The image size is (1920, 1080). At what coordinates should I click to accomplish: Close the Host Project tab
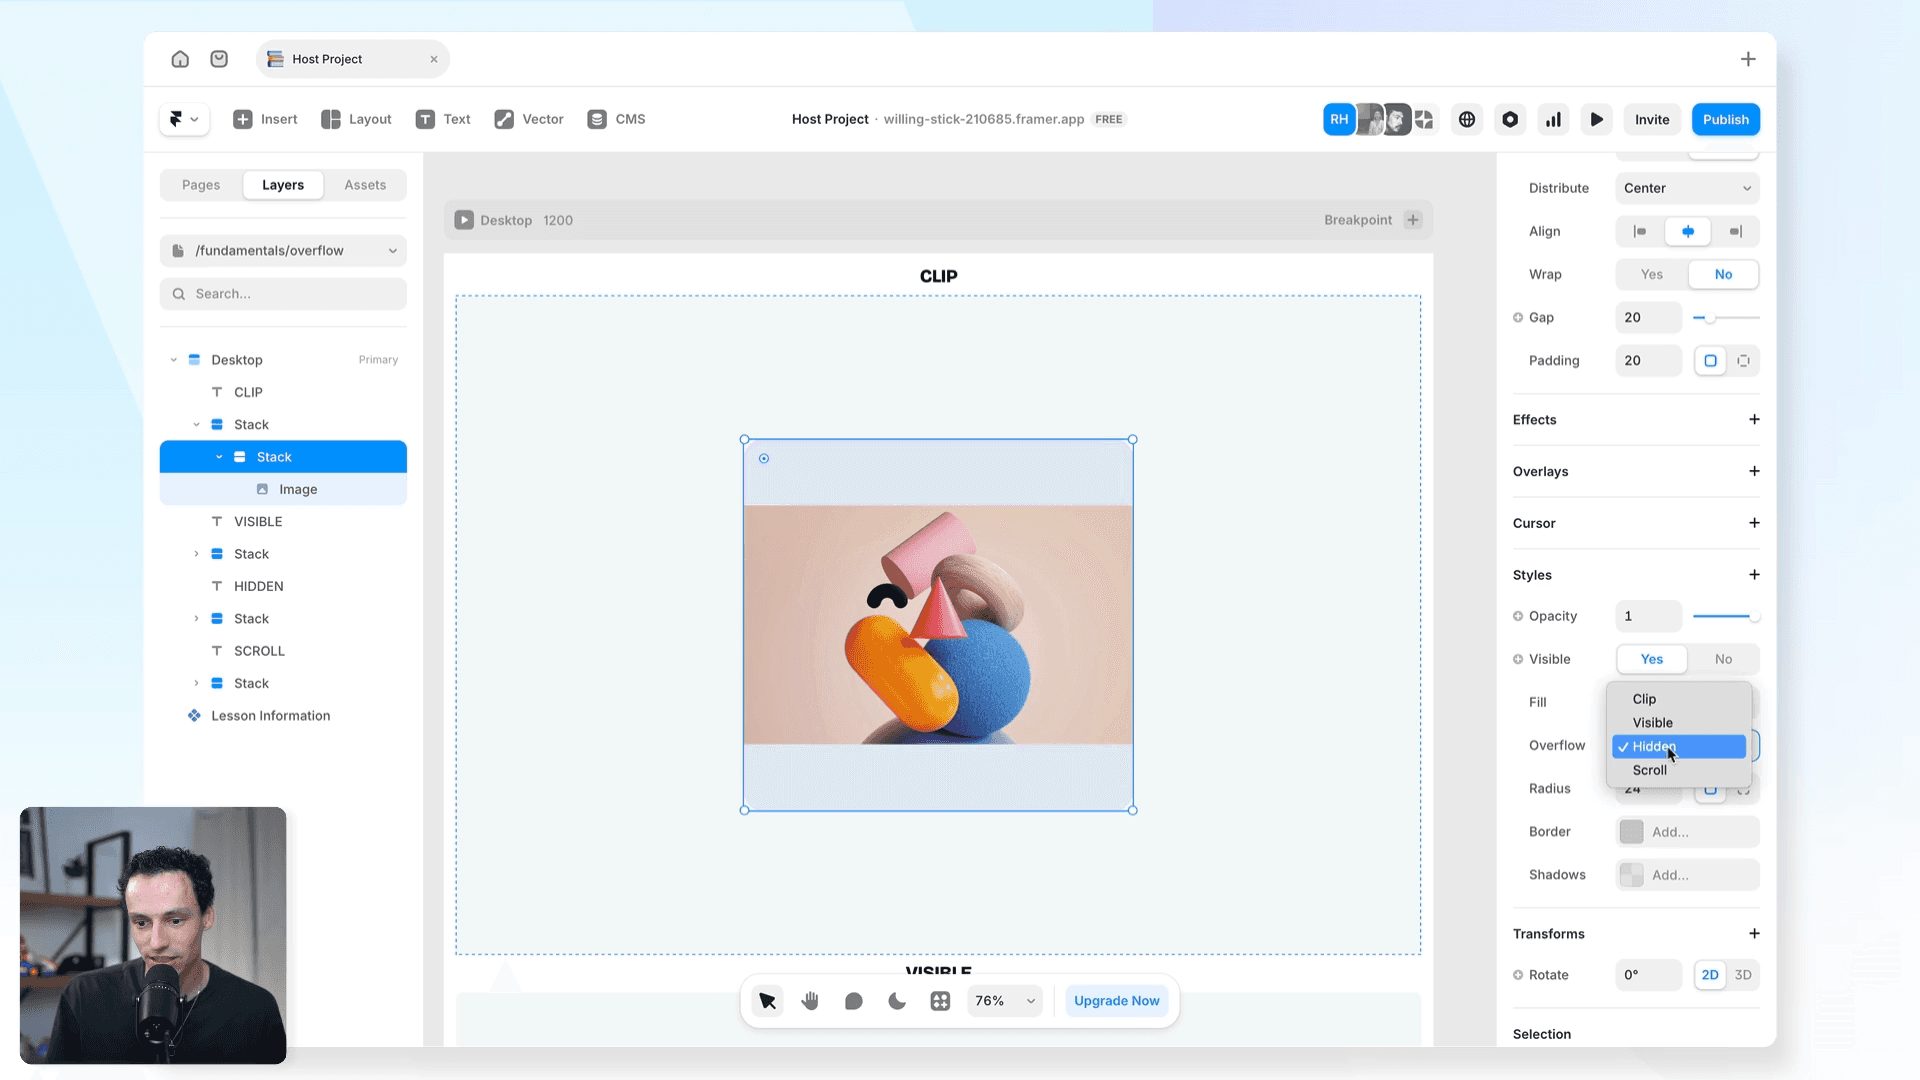(434, 59)
